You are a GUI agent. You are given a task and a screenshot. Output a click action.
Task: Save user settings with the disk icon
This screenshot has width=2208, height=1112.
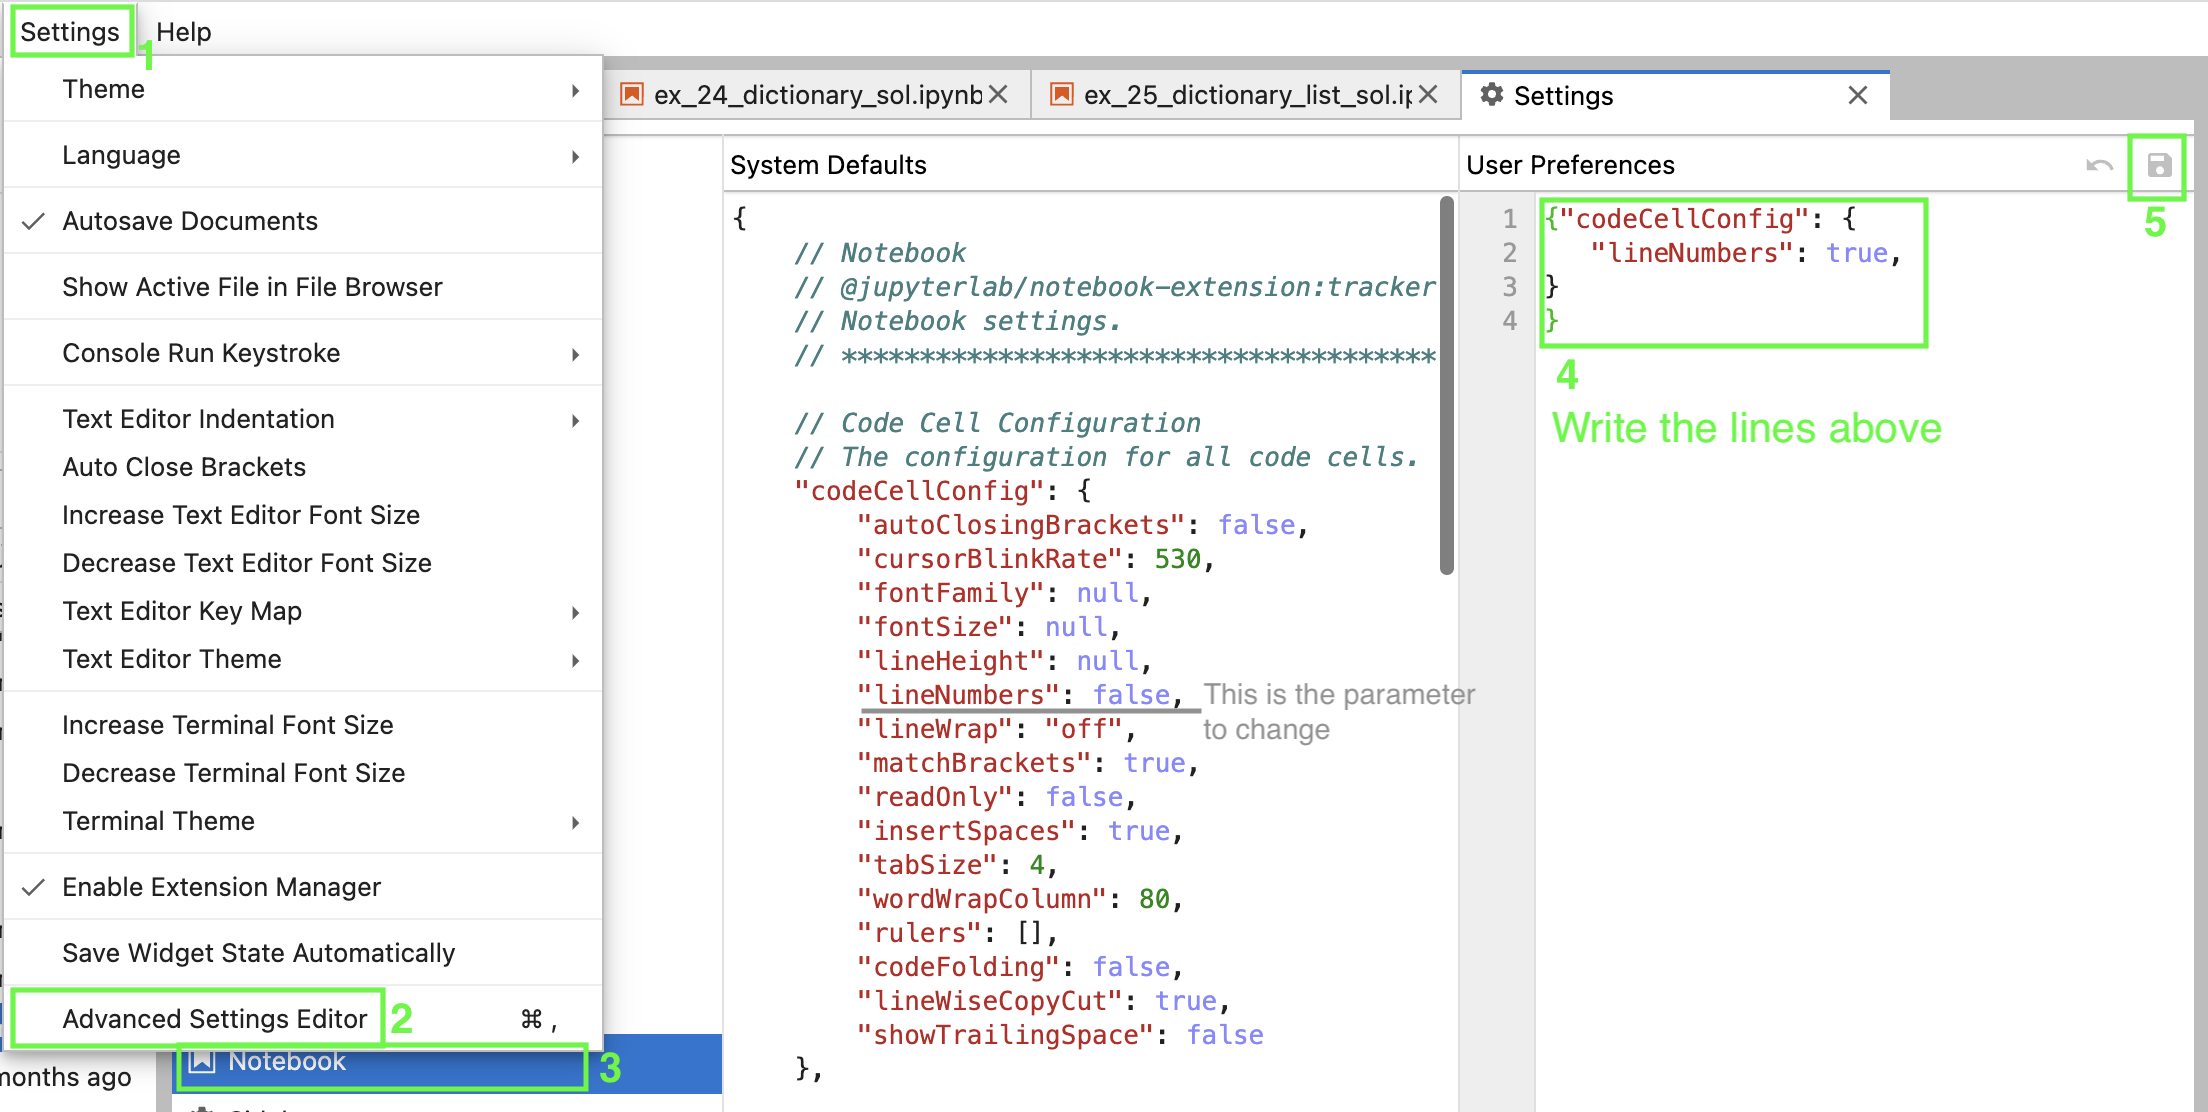2158,166
